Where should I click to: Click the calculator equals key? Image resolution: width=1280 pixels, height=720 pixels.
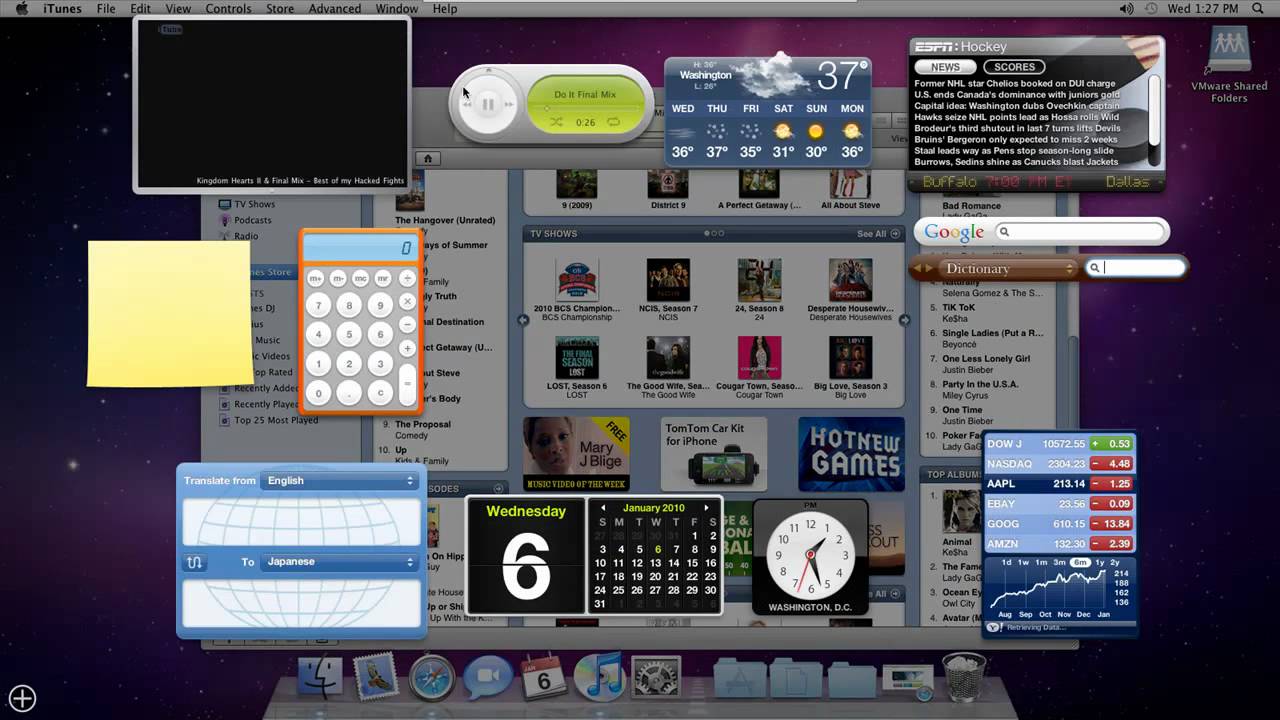pyautogui.click(x=407, y=382)
